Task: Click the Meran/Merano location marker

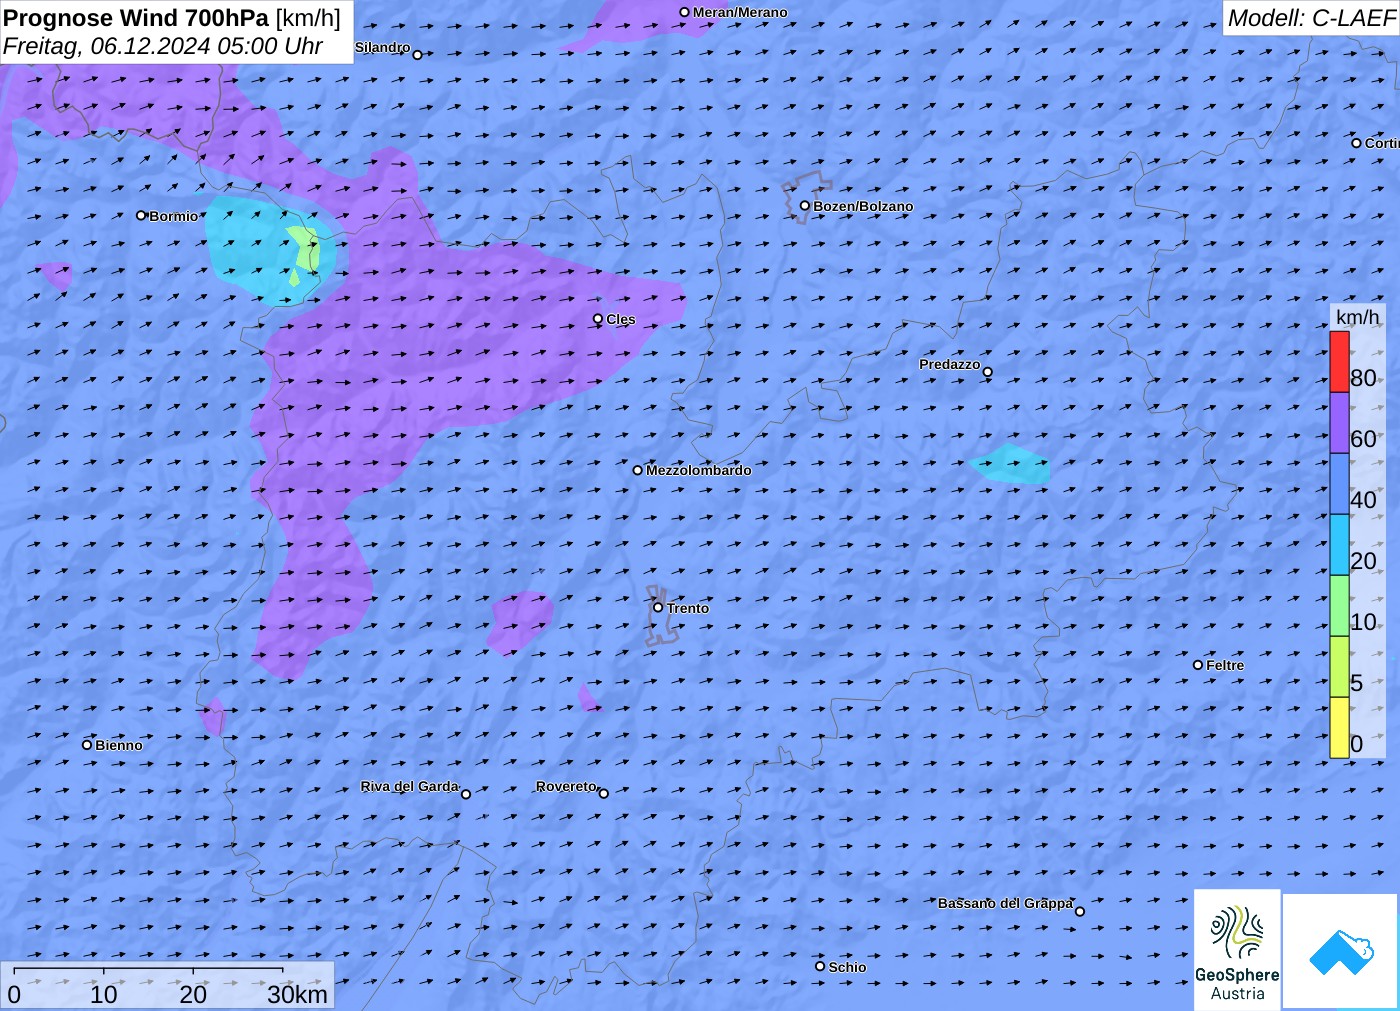Action: tap(684, 12)
